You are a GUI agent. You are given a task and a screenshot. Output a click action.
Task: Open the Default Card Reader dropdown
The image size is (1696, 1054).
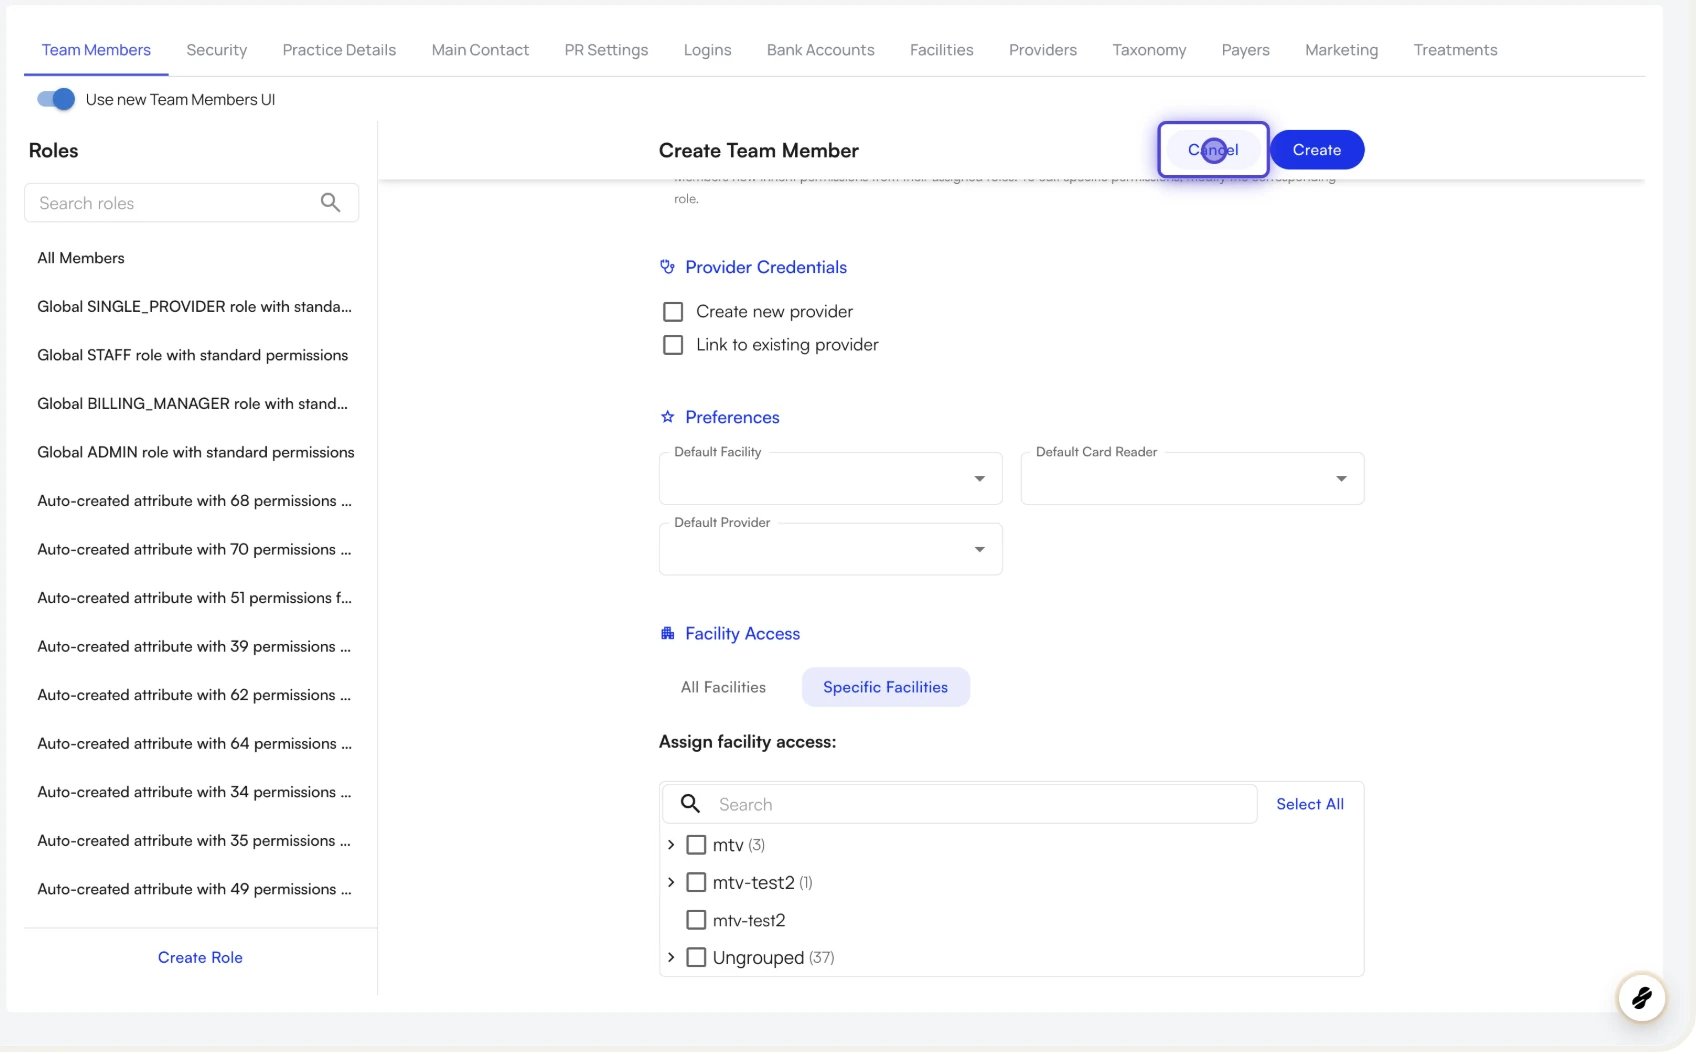coord(1192,478)
